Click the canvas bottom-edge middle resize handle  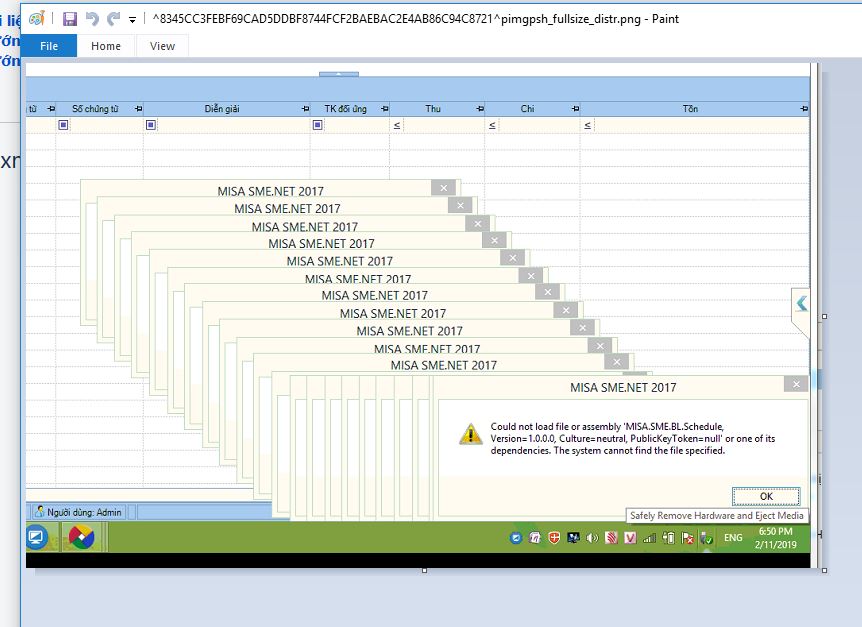424,571
